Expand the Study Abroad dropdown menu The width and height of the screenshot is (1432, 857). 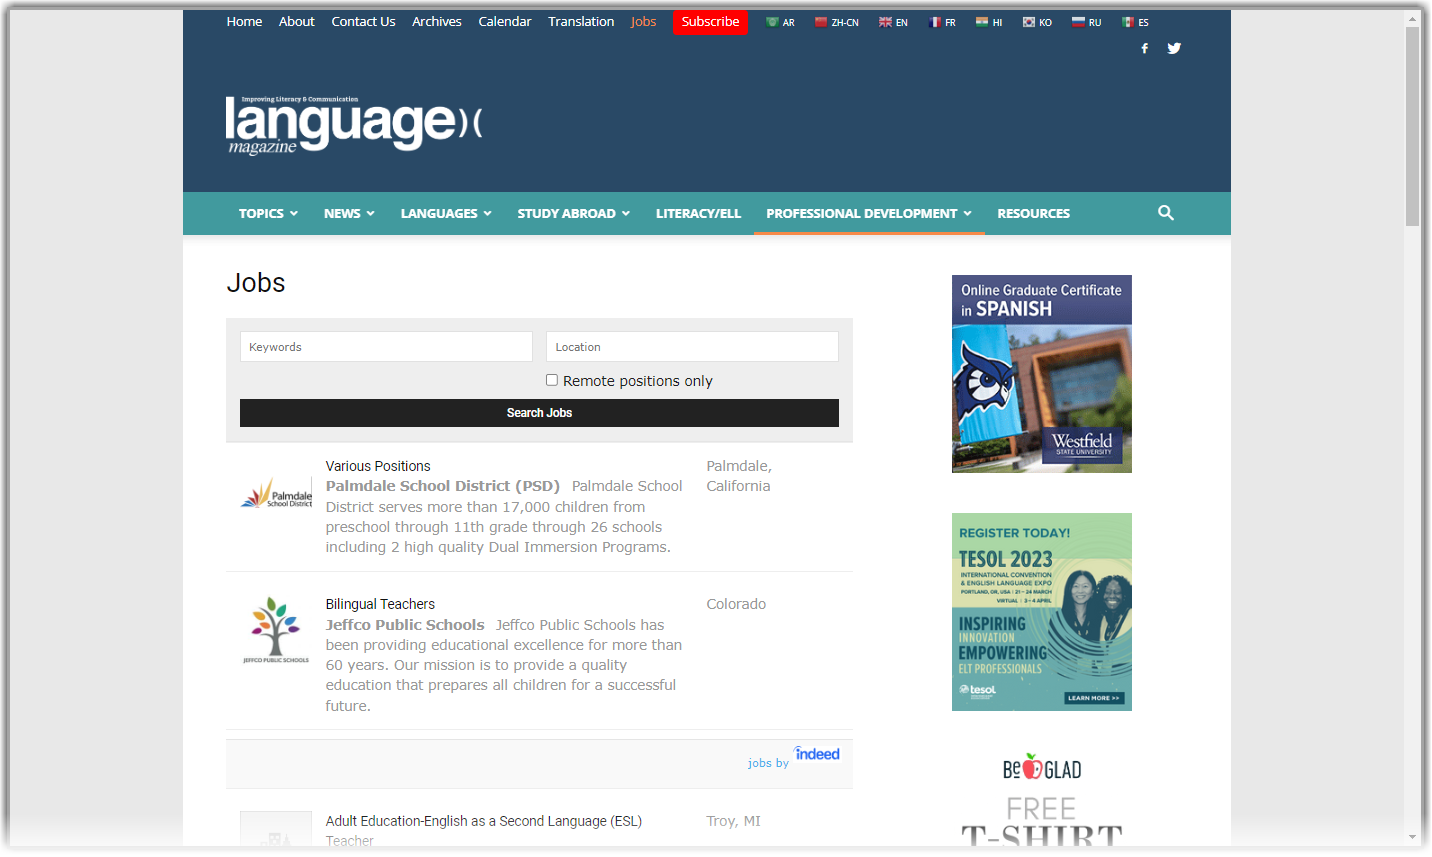point(574,213)
